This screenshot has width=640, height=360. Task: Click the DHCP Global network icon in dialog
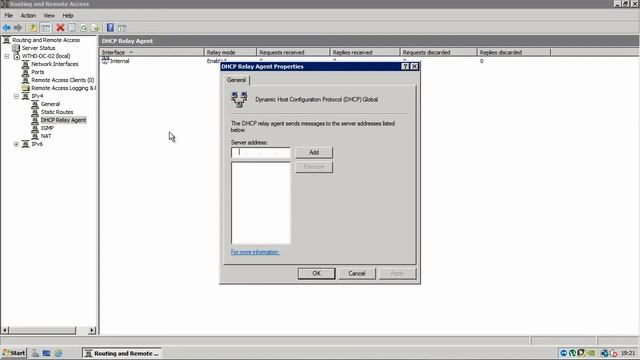click(x=239, y=100)
